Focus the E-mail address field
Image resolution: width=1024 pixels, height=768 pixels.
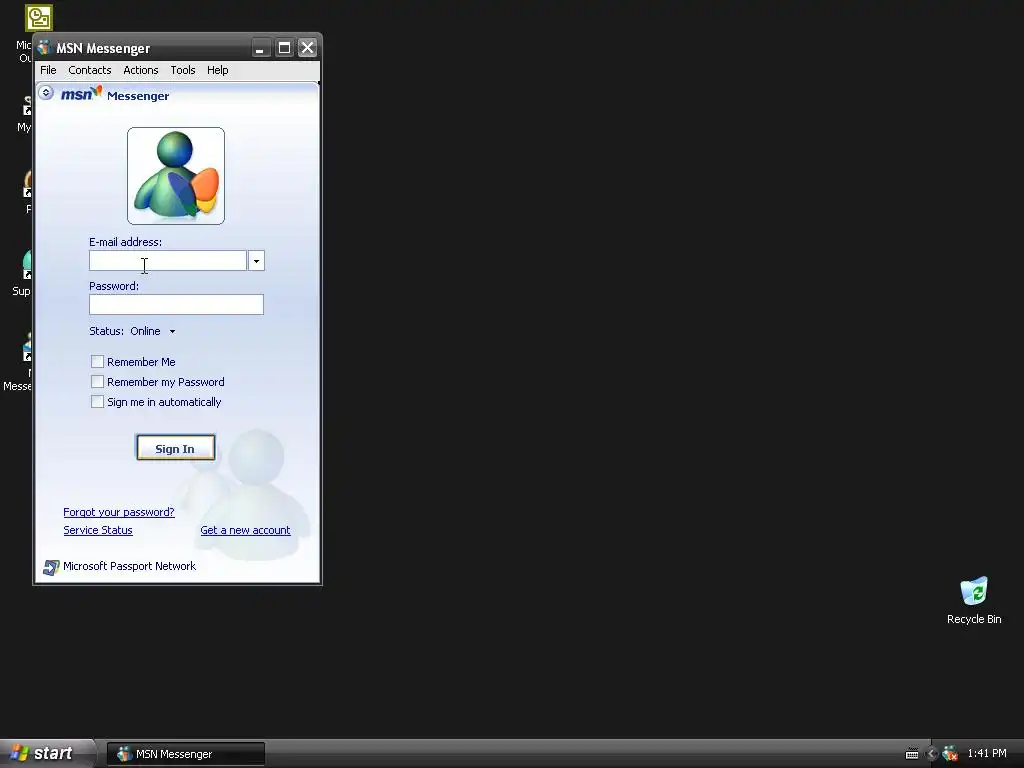(168, 261)
